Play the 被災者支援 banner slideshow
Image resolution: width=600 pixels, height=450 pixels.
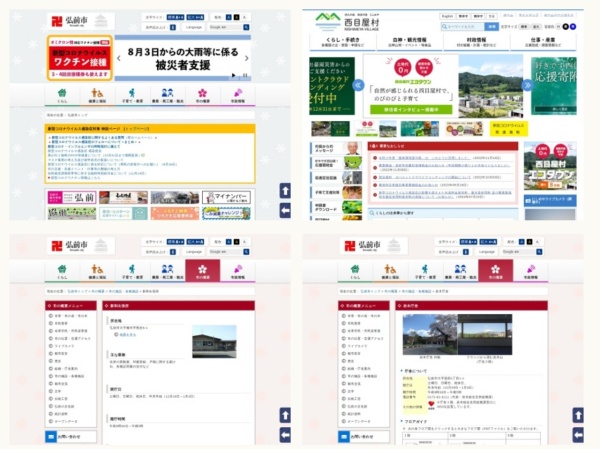[233, 75]
